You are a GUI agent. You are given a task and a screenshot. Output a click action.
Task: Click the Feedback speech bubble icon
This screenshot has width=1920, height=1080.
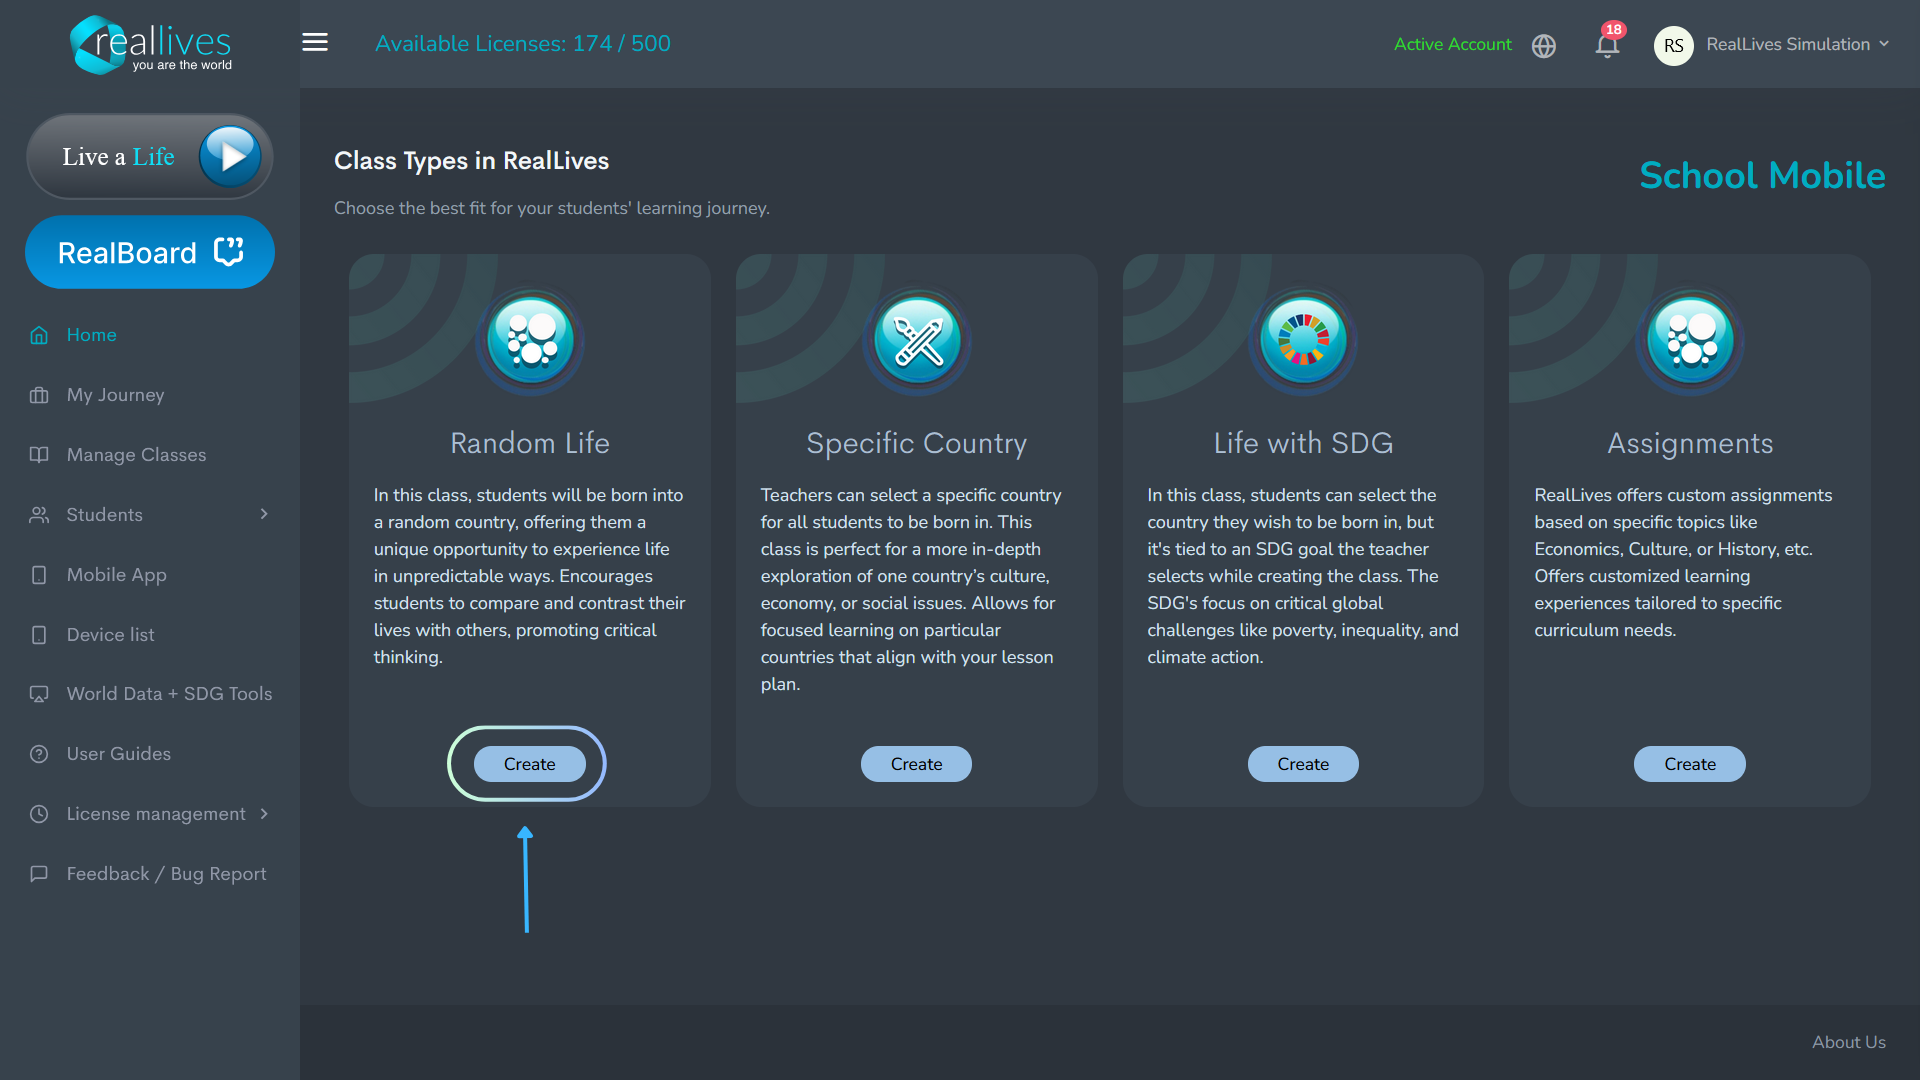click(x=39, y=874)
